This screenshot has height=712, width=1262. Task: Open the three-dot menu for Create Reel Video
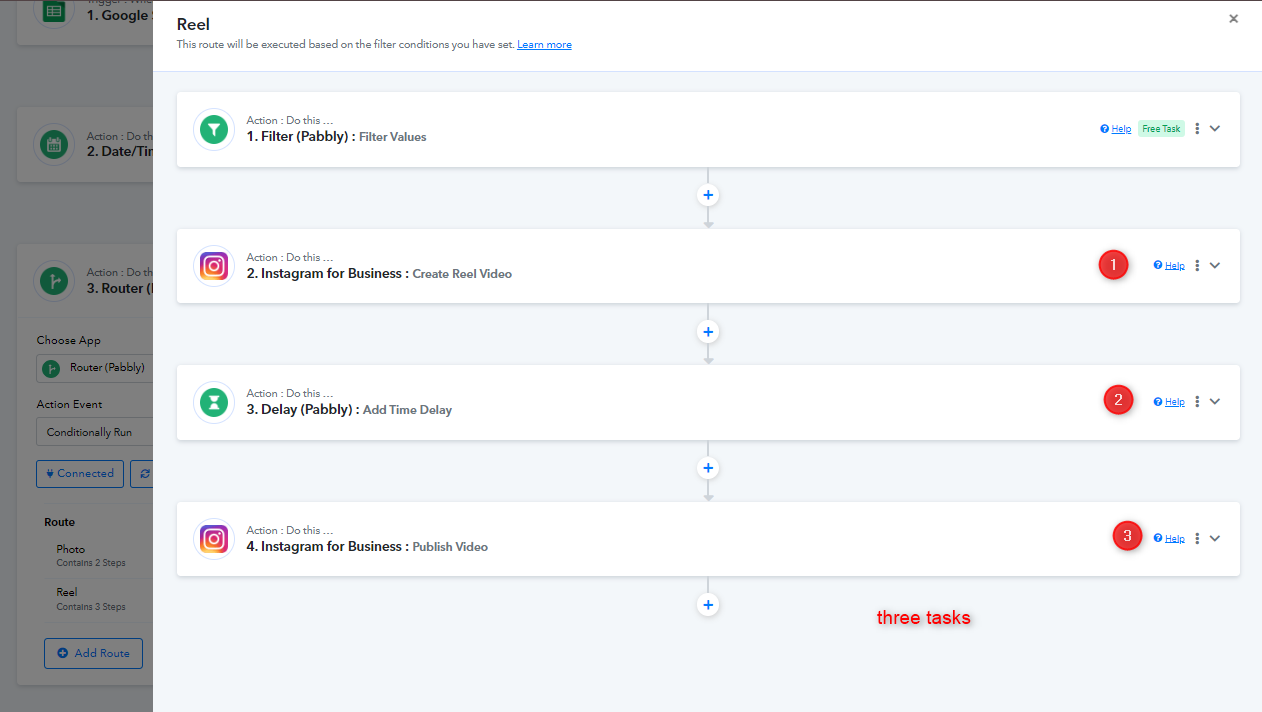pos(1197,266)
